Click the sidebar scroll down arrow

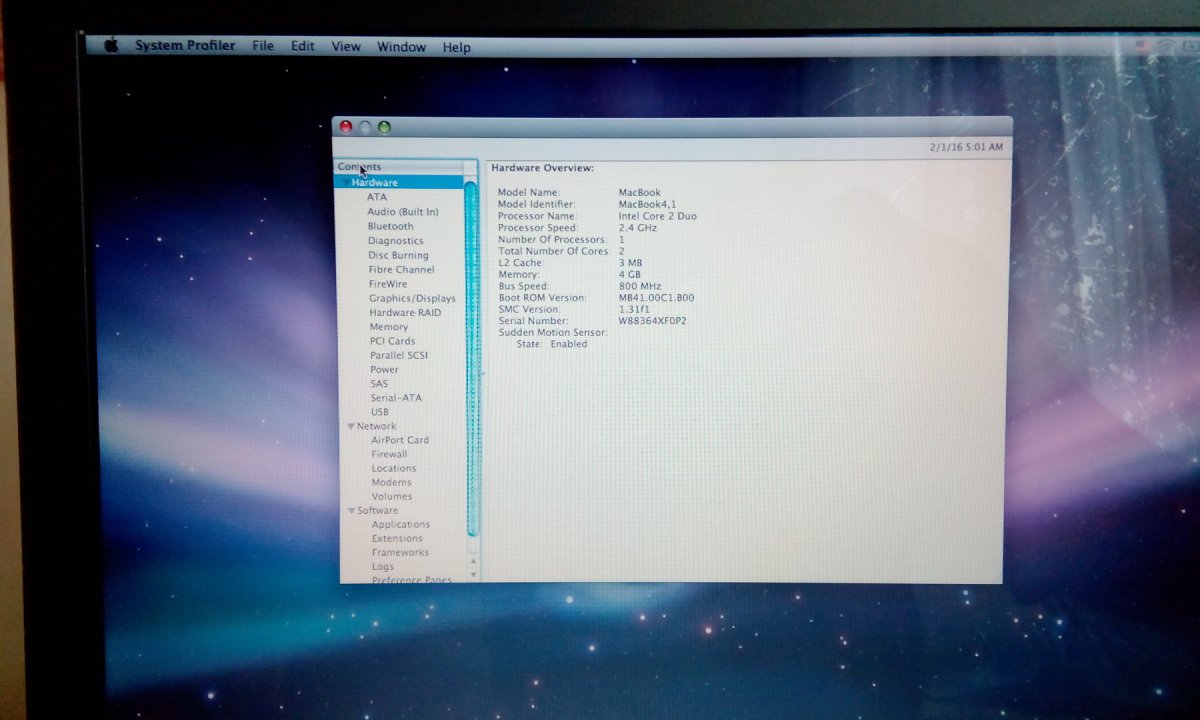[473, 574]
